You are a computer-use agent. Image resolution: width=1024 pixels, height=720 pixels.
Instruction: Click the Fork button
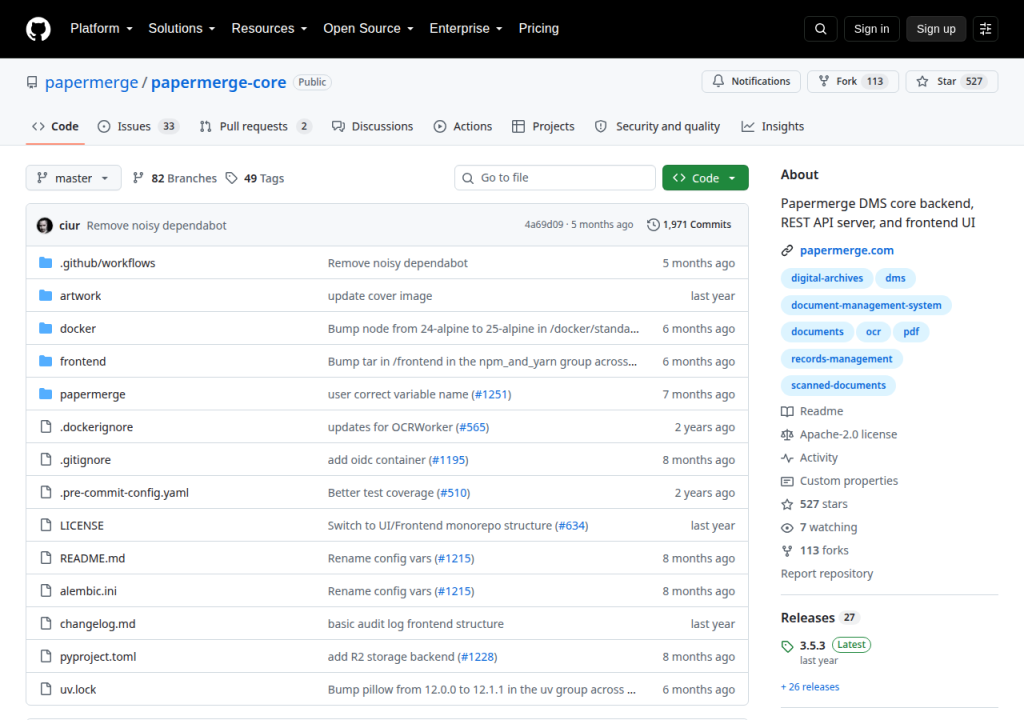[x=853, y=81]
